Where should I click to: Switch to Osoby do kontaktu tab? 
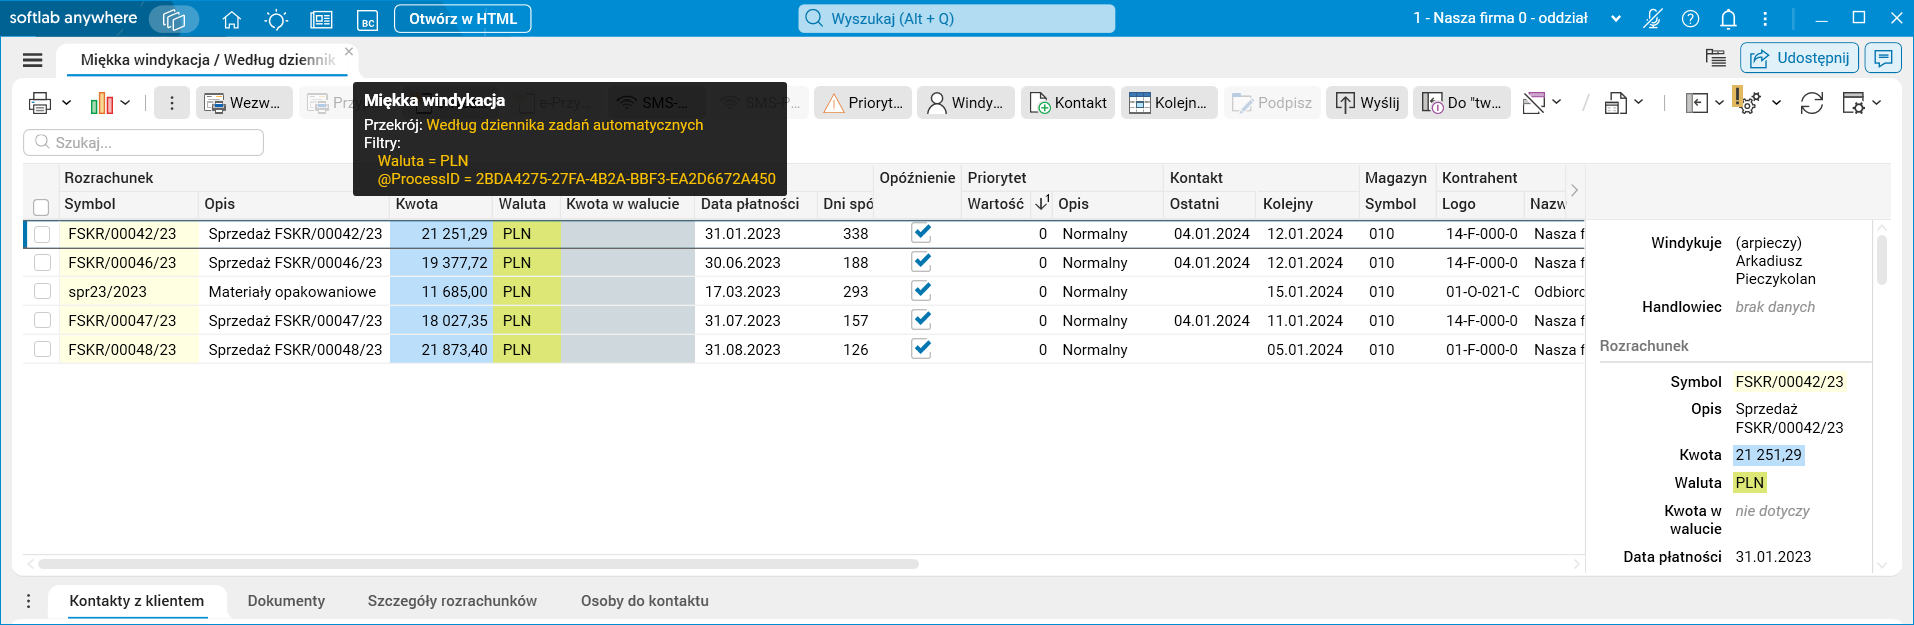(x=645, y=601)
